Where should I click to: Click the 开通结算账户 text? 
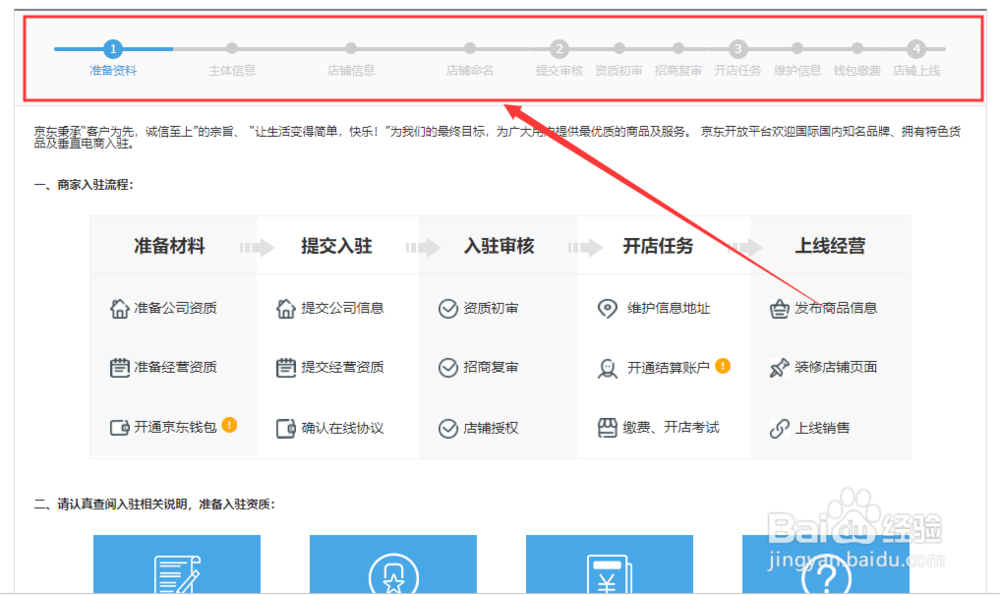(668, 368)
